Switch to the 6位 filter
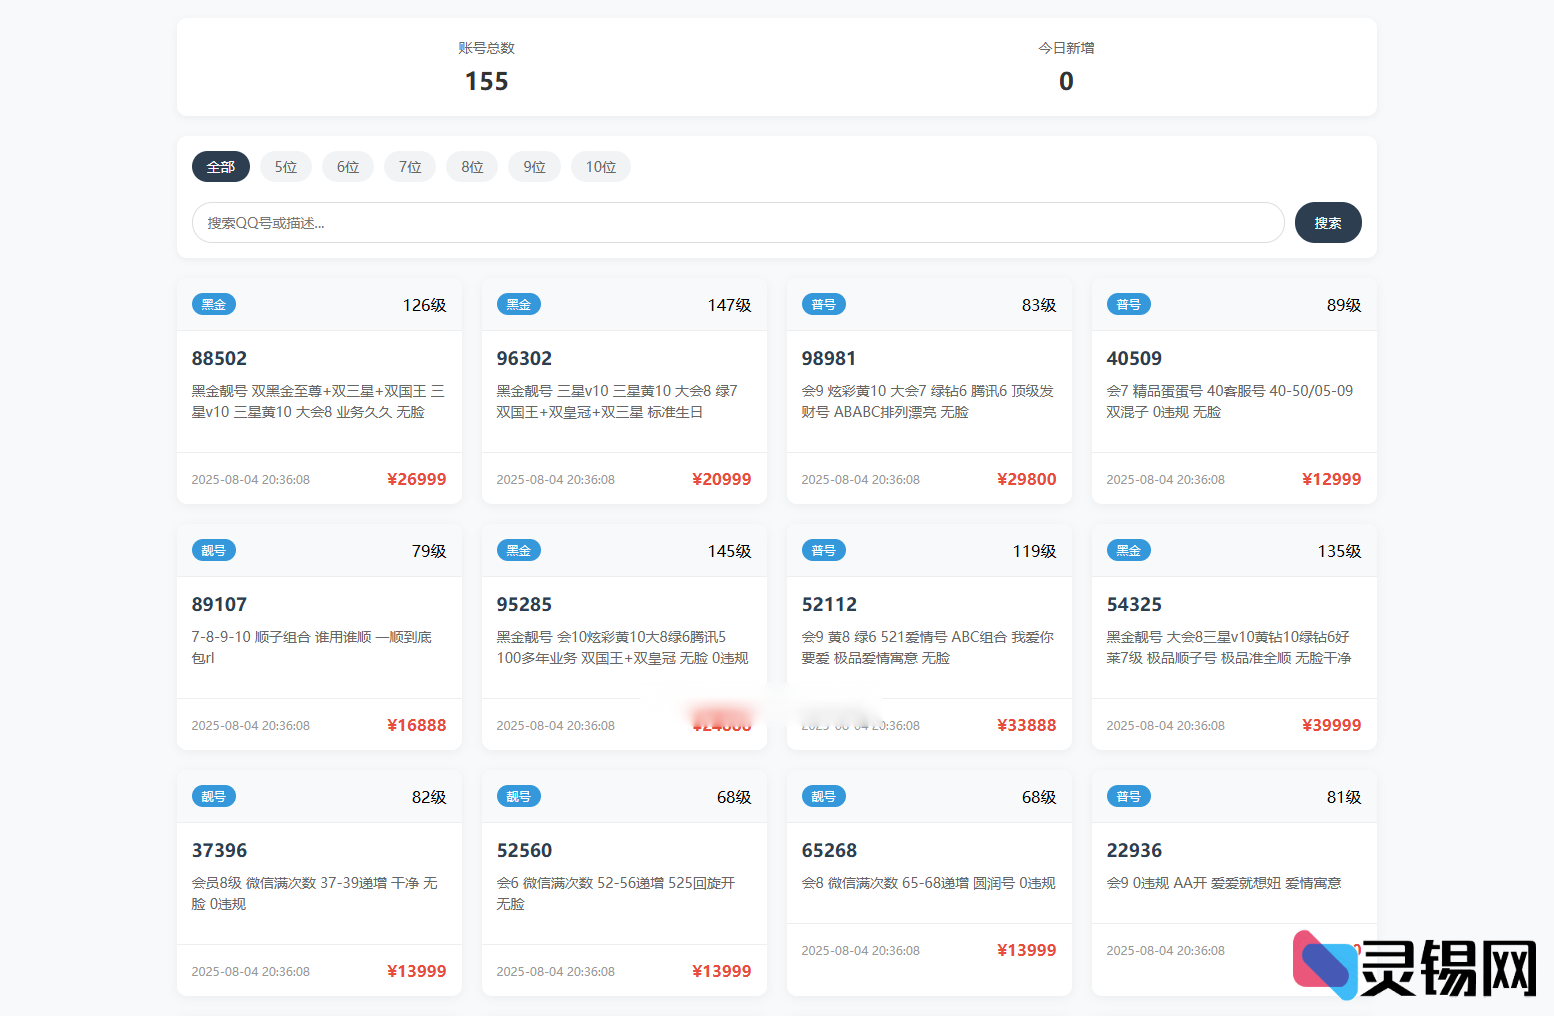Viewport: 1554px width, 1016px height. (348, 167)
